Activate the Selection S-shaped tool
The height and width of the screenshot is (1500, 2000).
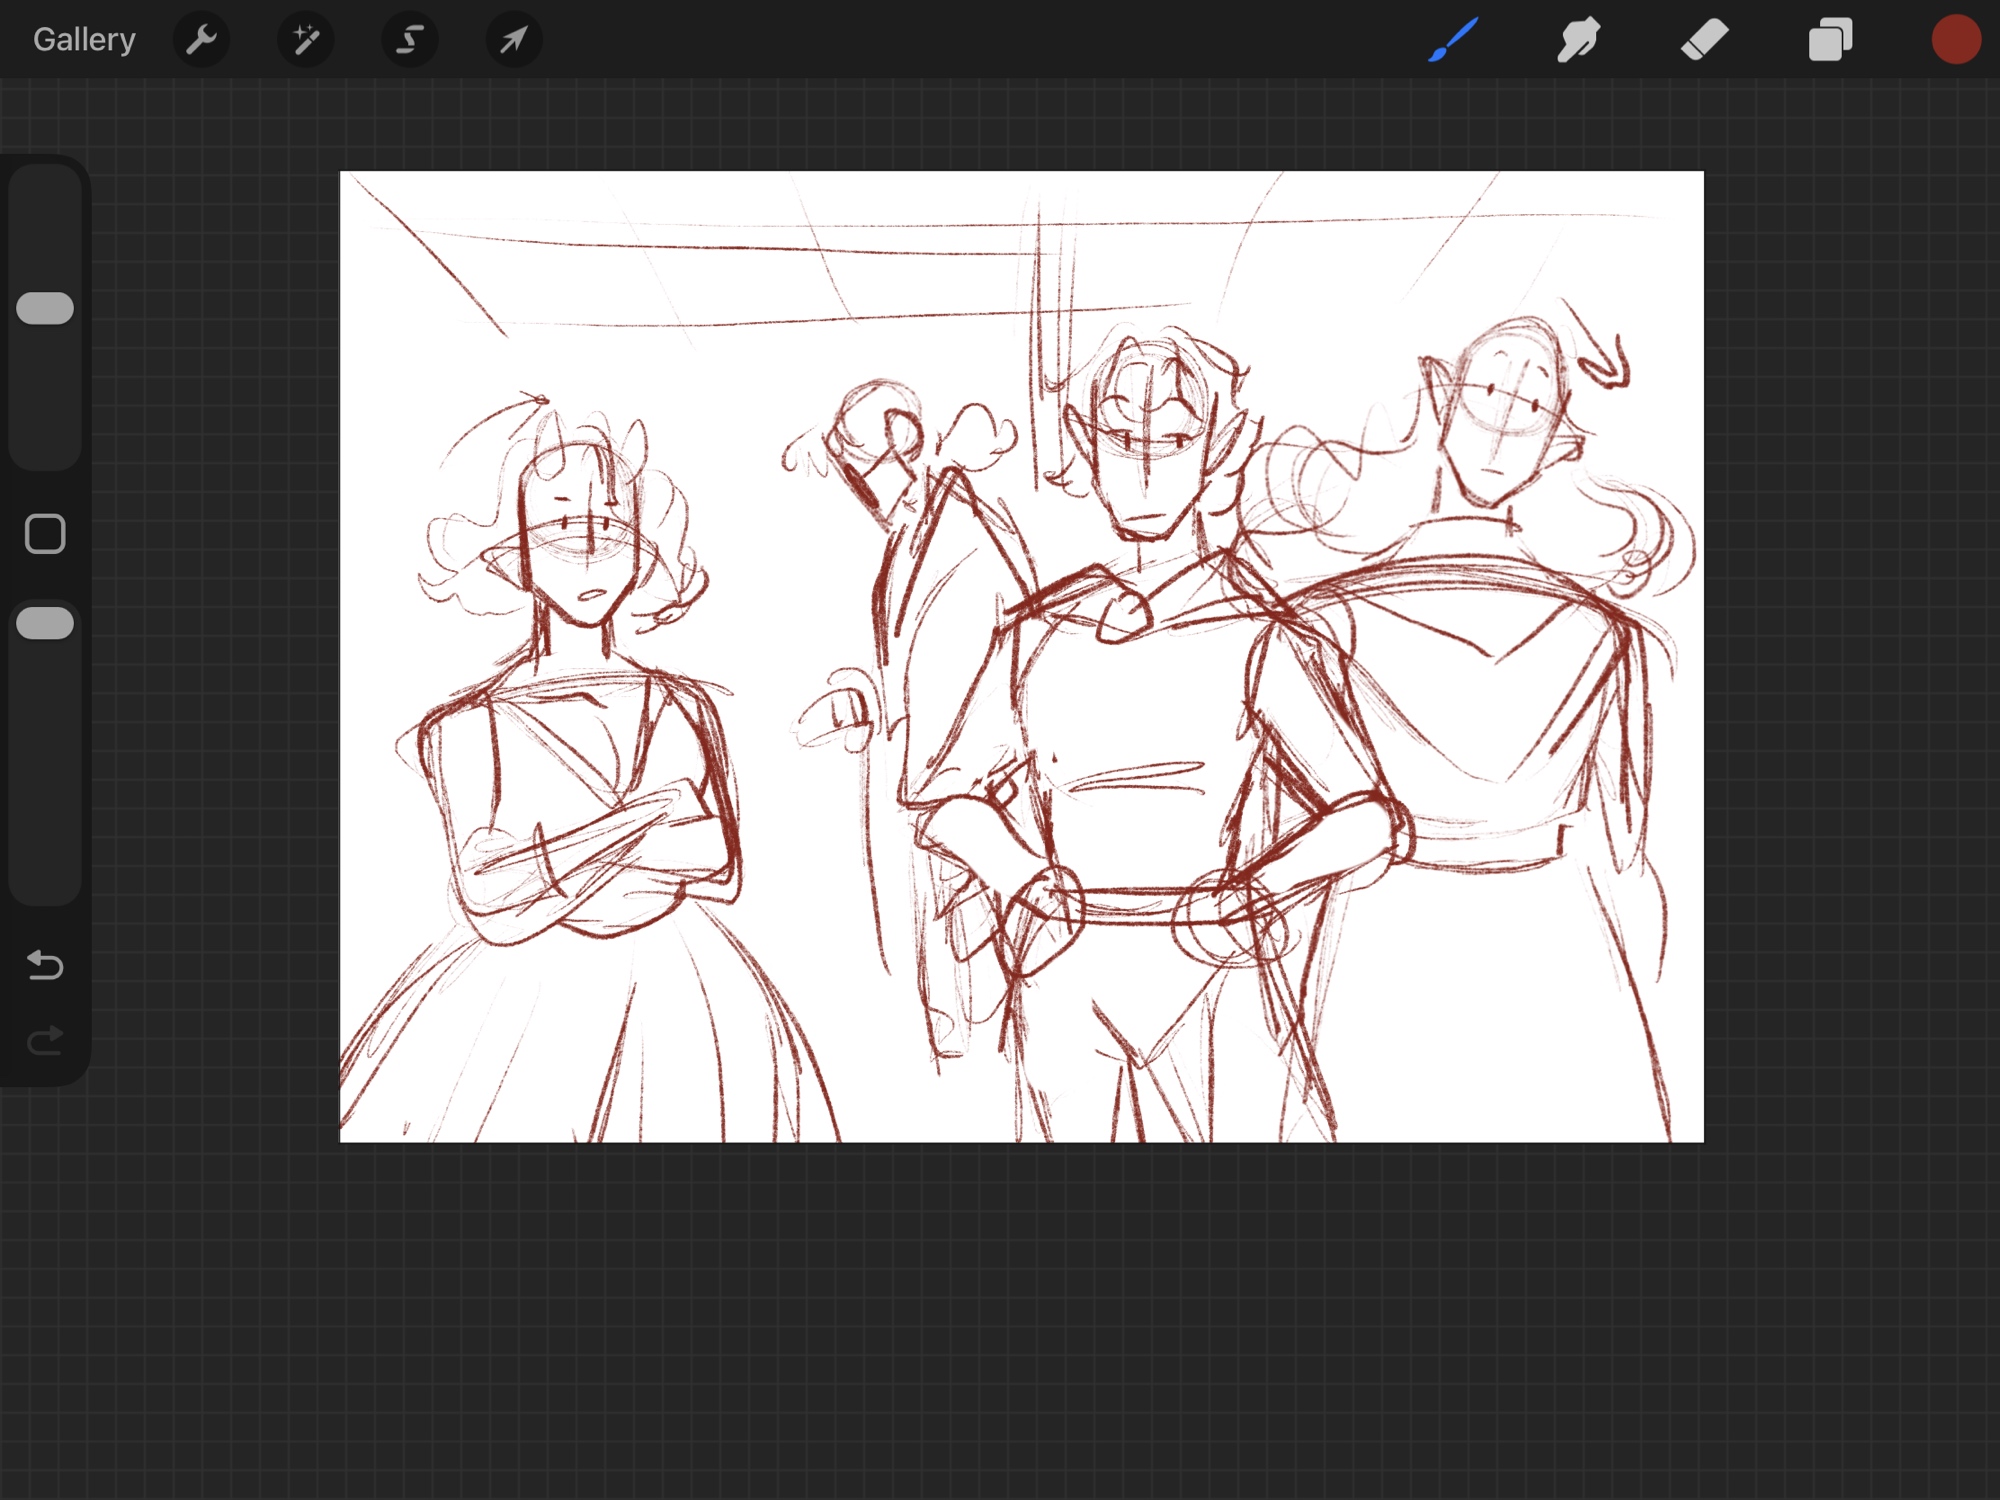tap(410, 40)
